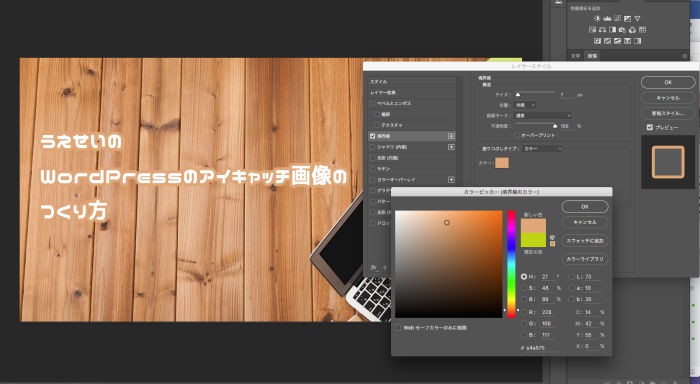The image size is (700, 384).
Task: Add an Invert adjustment icon
Action: pos(597,41)
